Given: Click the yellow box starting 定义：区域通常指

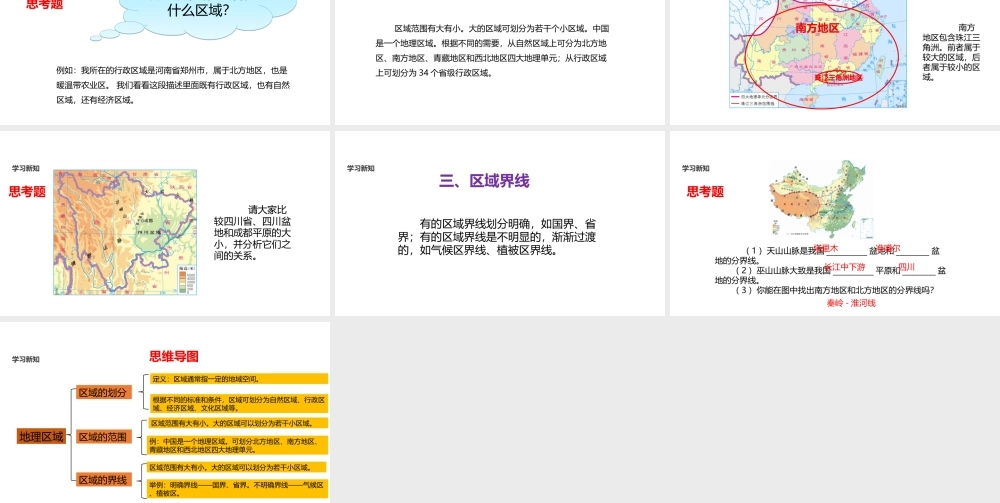Looking at the screenshot, I should (x=239, y=379).
